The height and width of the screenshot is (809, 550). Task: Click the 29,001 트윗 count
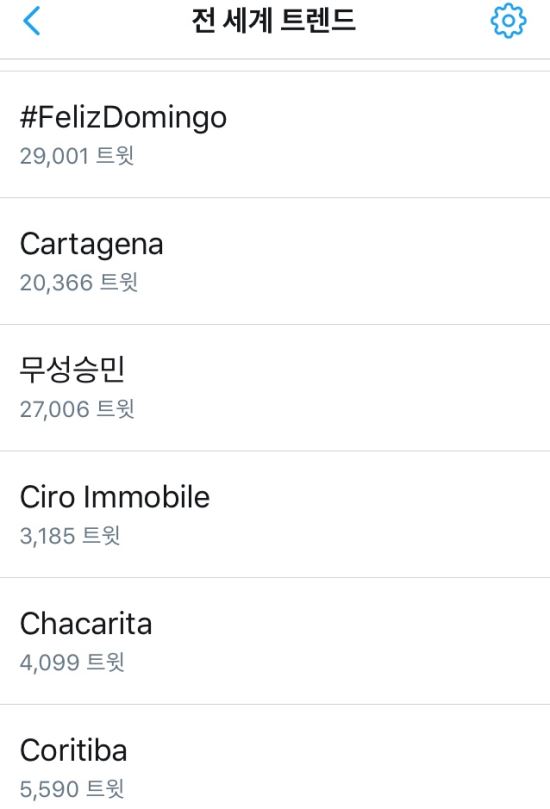point(77,156)
